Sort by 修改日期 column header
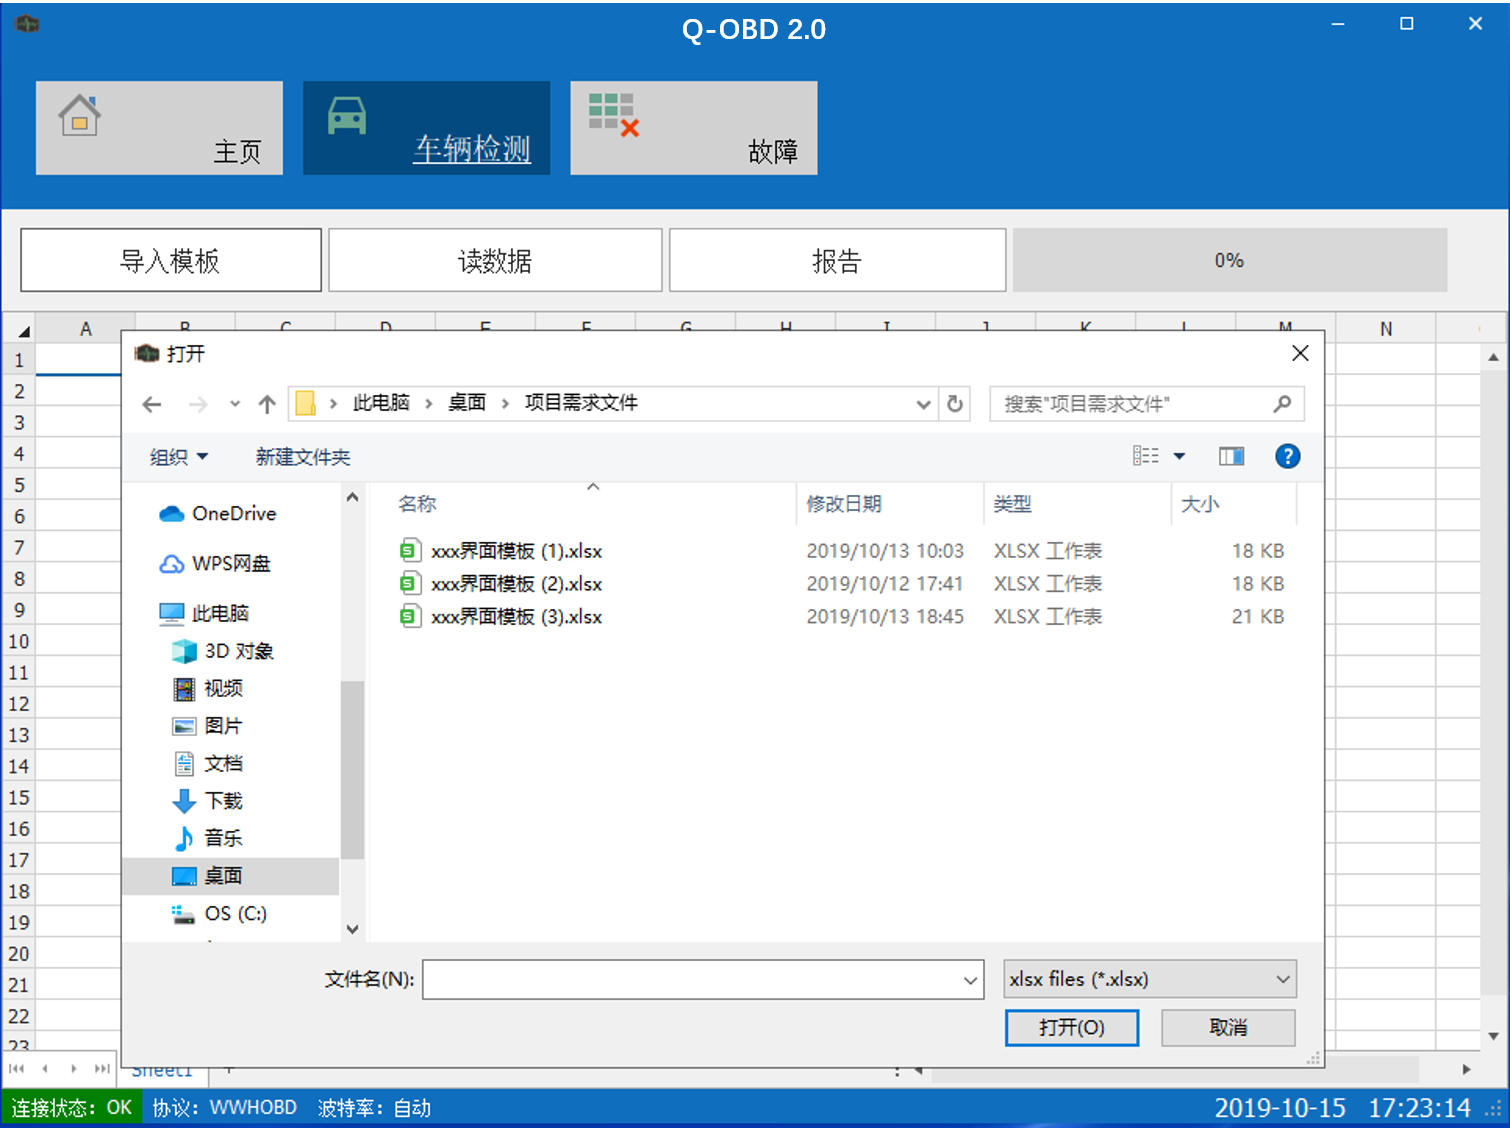Viewport: 1510px width, 1128px height. click(x=844, y=504)
